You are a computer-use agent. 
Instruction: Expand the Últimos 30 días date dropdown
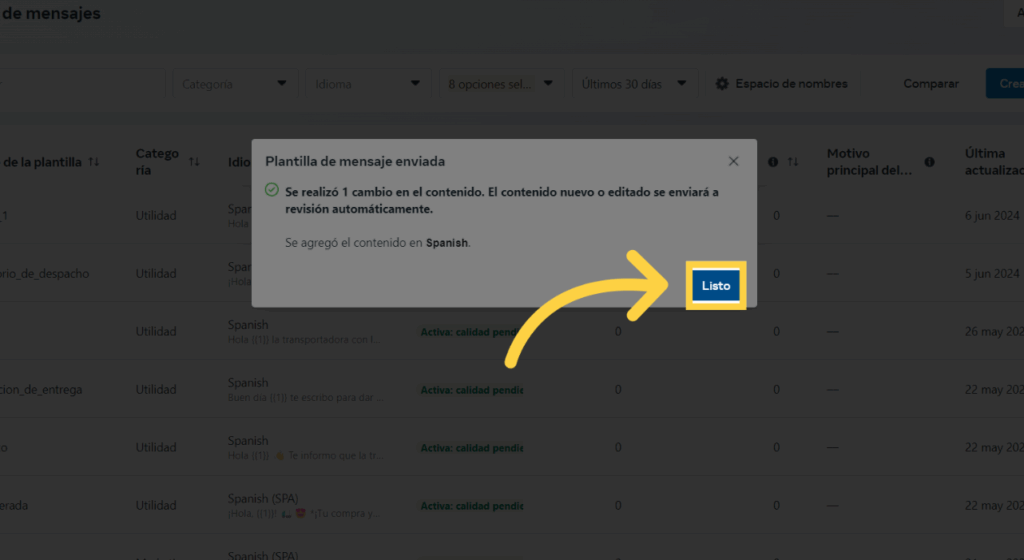coord(634,84)
